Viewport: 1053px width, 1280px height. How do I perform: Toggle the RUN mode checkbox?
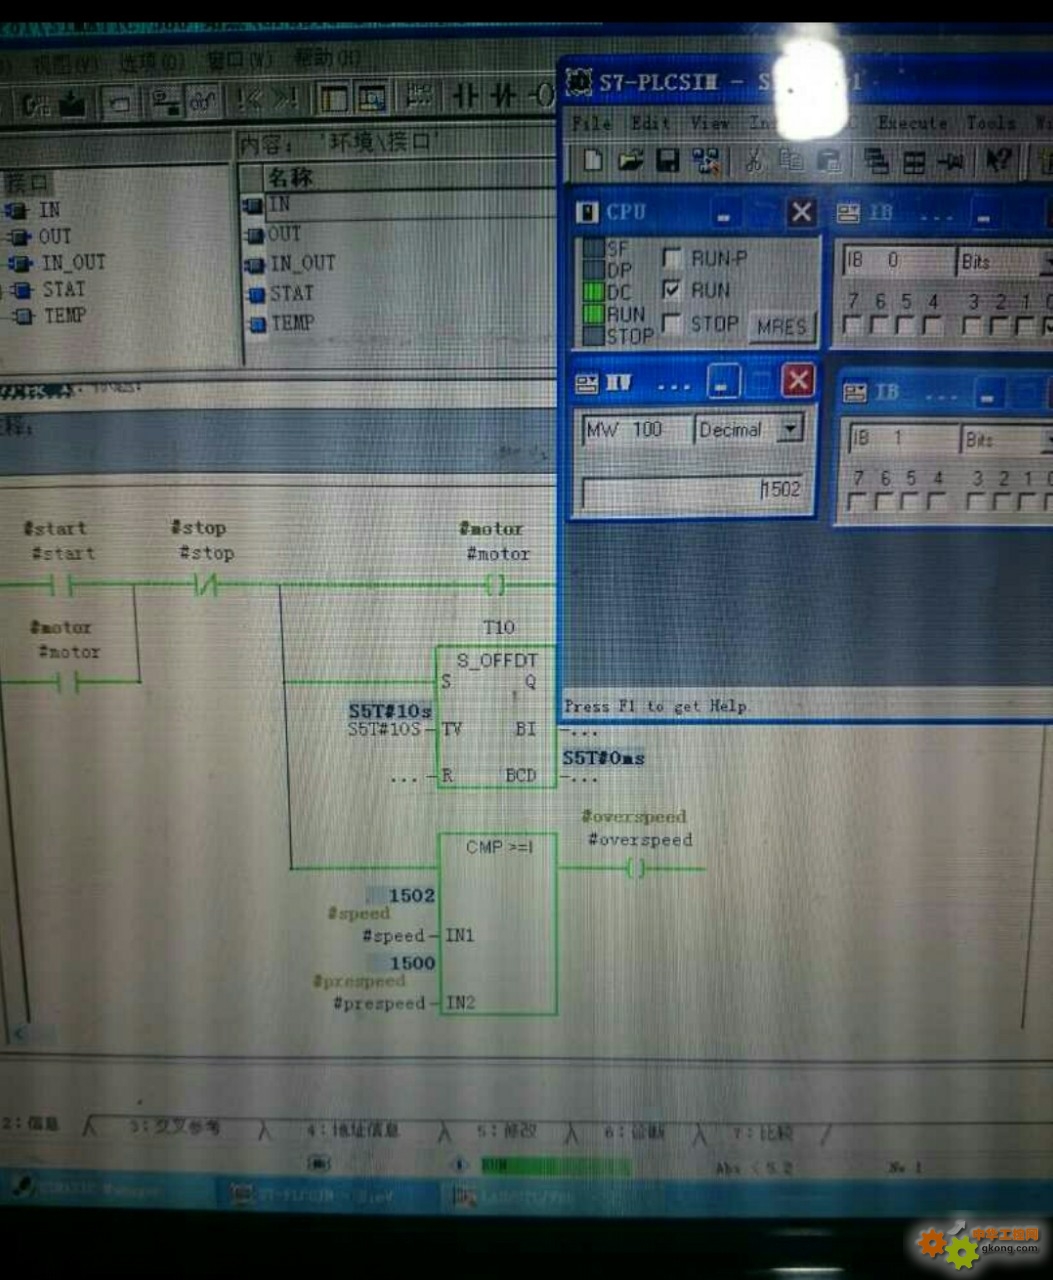672,290
